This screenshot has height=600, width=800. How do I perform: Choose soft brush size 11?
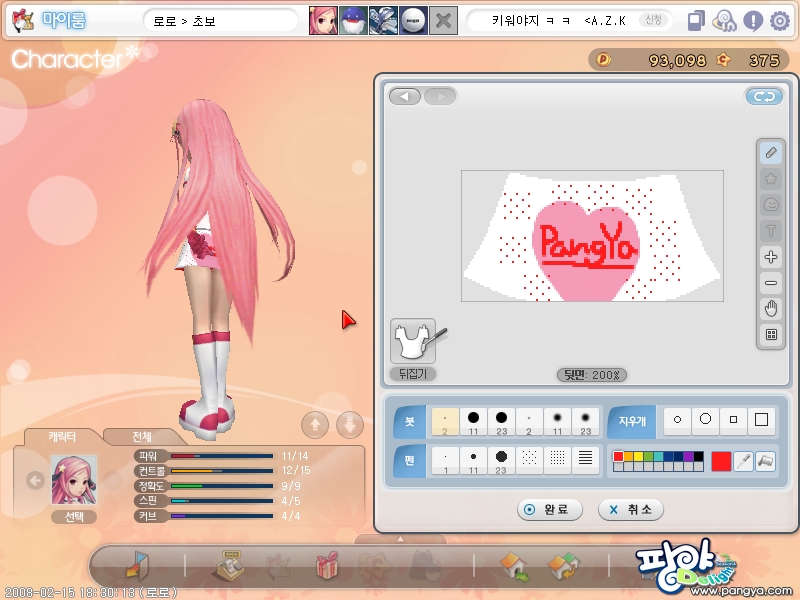[557, 421]
